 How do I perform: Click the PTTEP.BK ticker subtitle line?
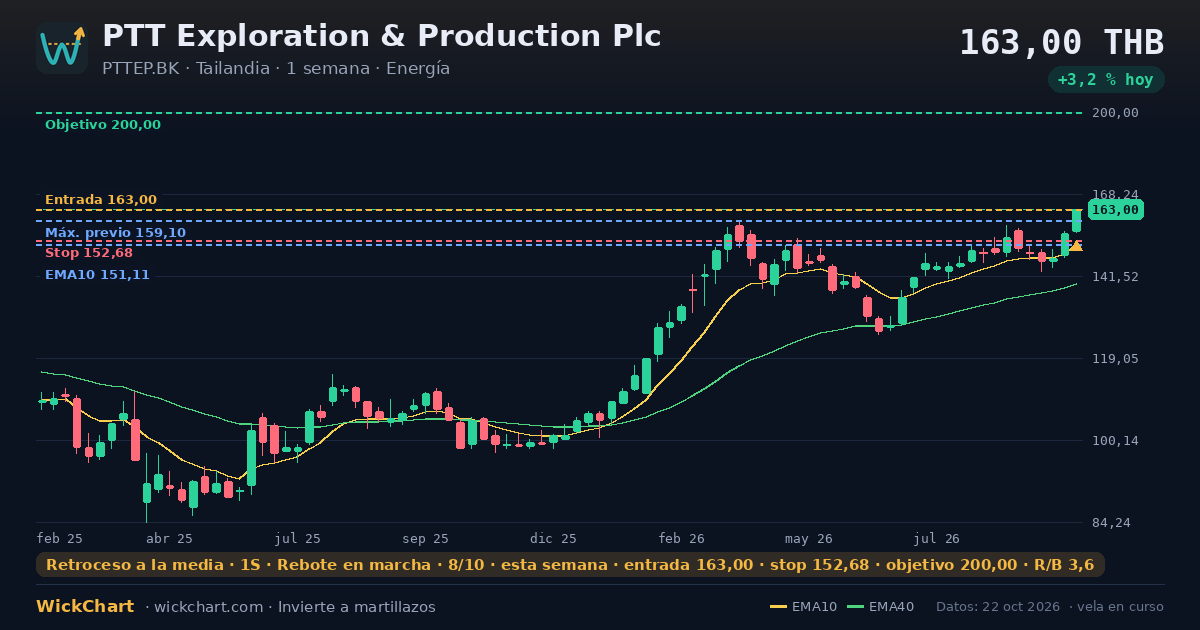pyautogui.click(x=276, y=69)
